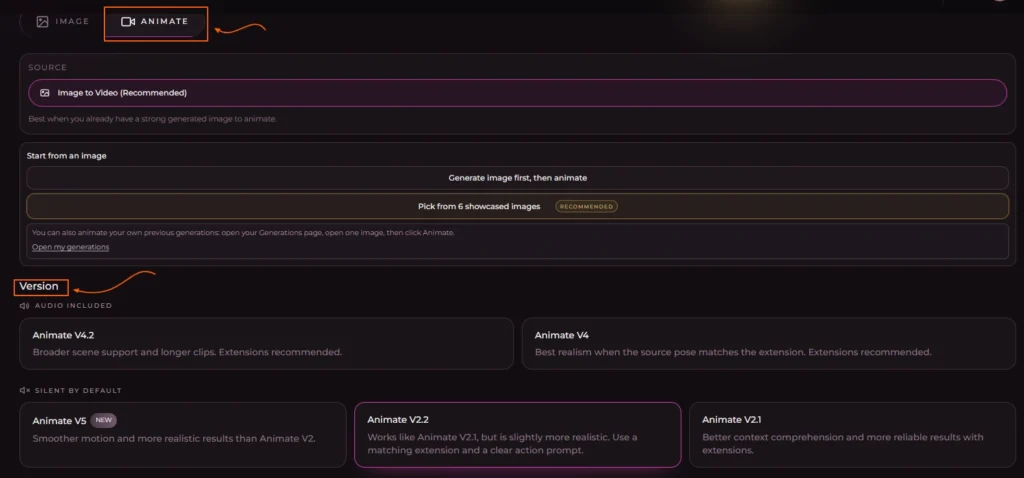Pick from 6 showcased images

(x=517, y=206)
